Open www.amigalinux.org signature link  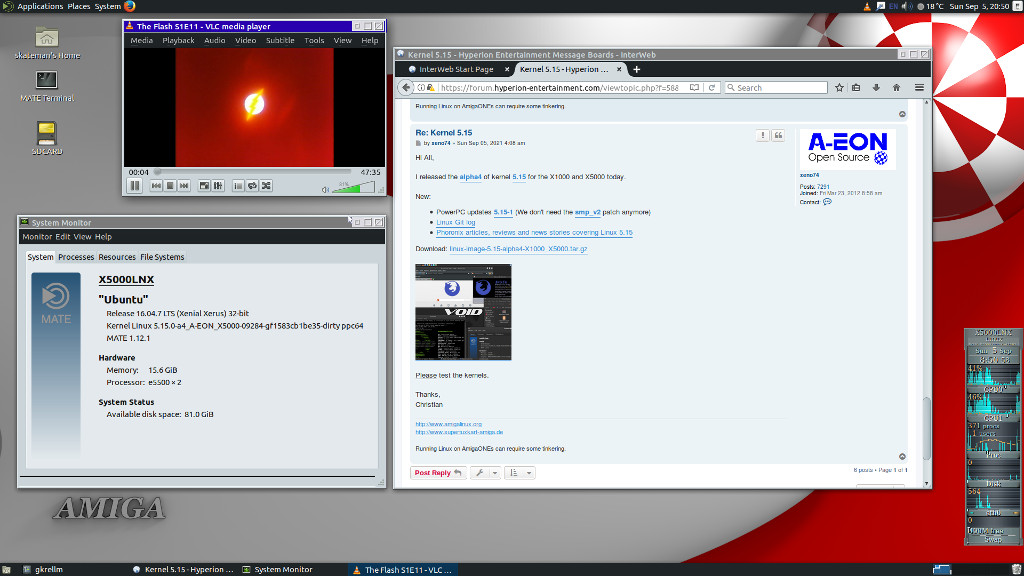pos(449,424)
